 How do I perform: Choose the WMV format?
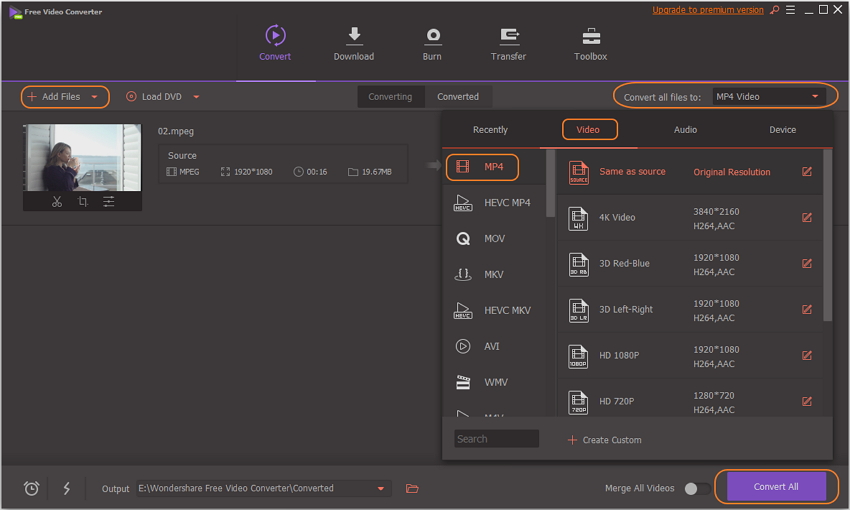click(493, 382)
